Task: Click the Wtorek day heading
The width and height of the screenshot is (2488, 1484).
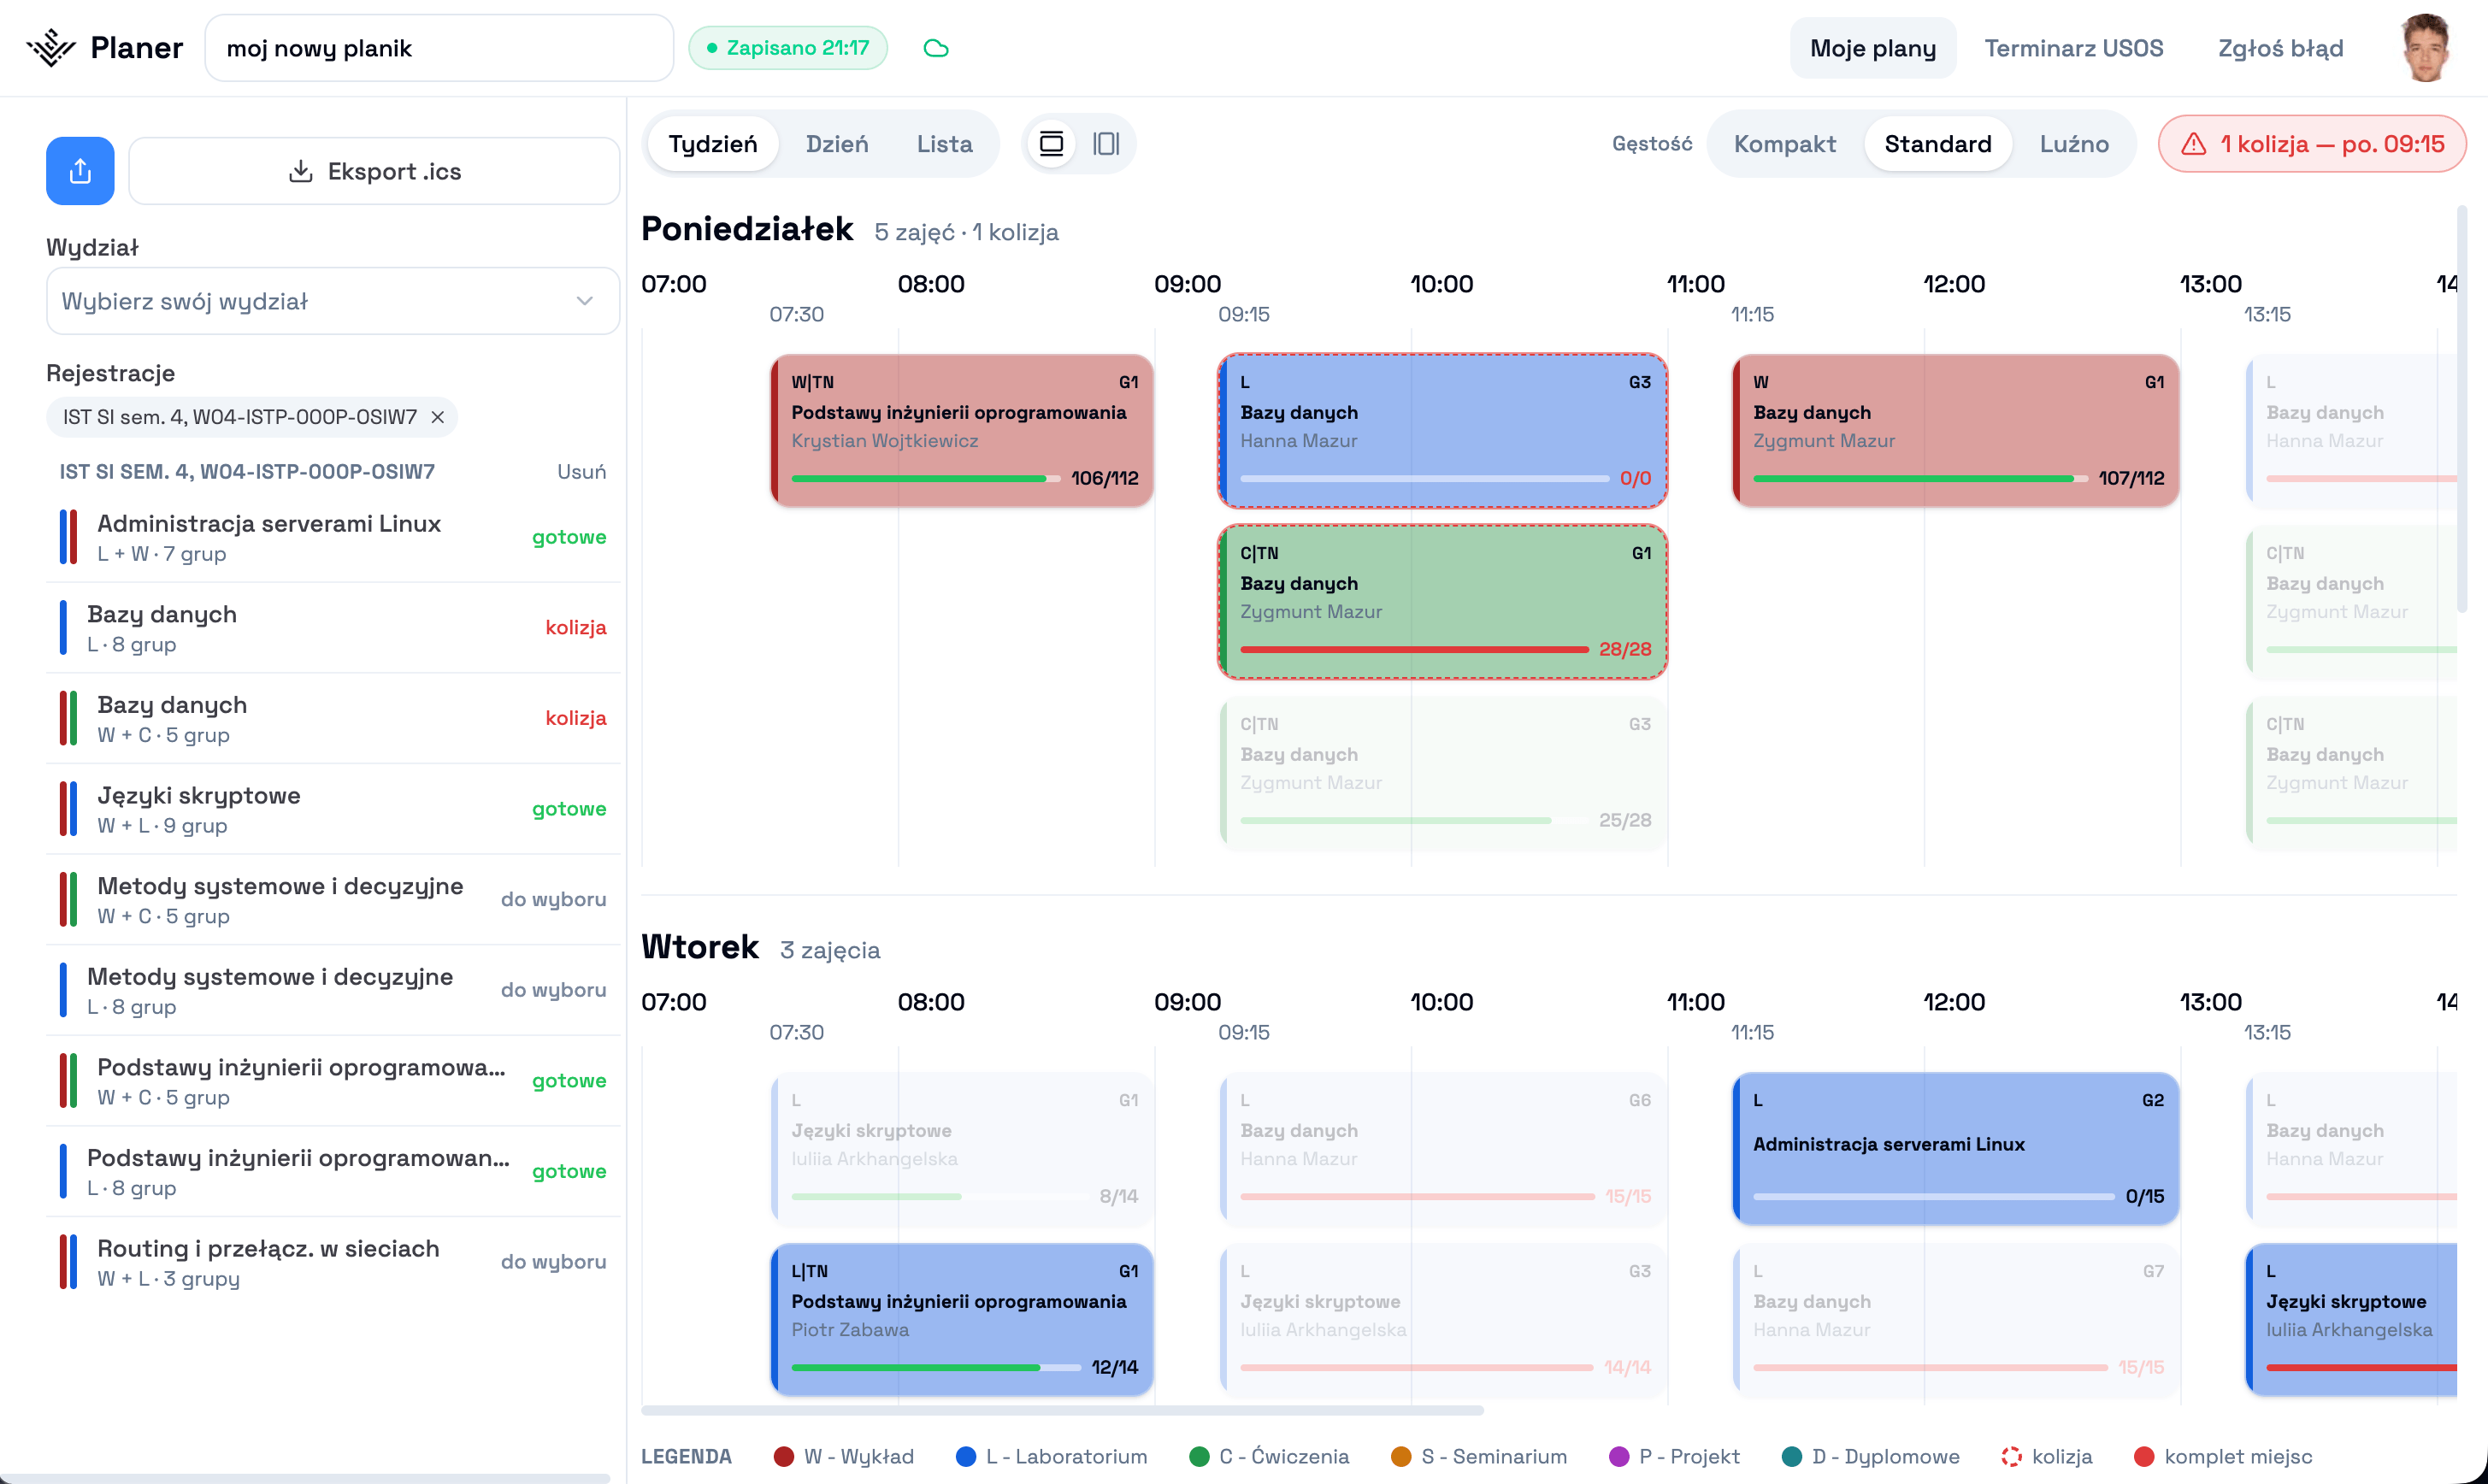Action: coord(700,947)
